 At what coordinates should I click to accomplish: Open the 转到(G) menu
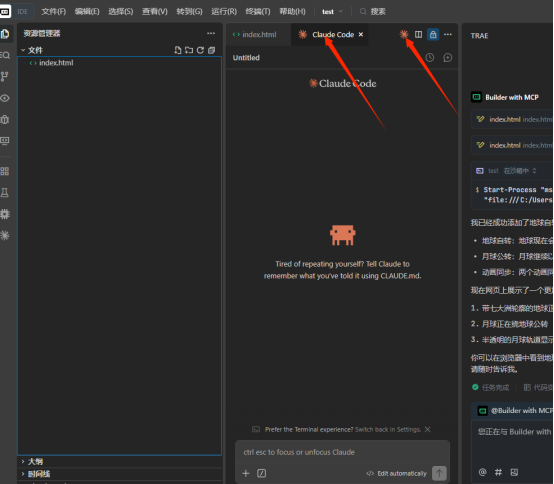pyautogui.click(x=189, y=12)
